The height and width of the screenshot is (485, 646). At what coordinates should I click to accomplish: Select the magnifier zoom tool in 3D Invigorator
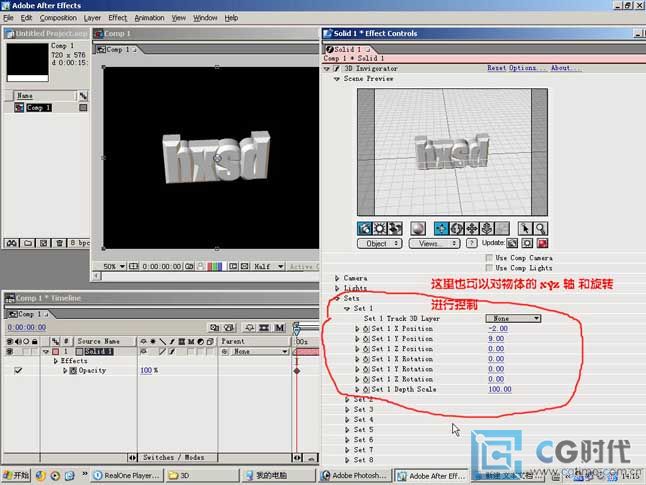tap(540, 228)
